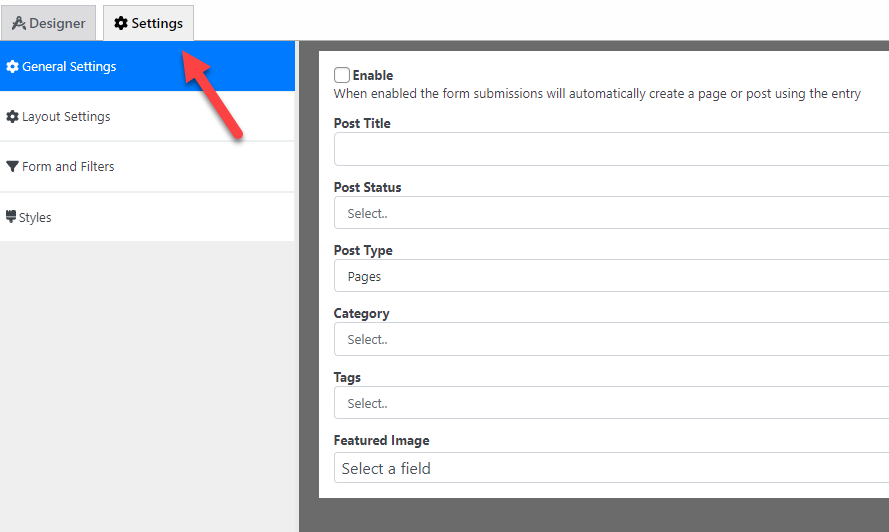Click the Form and Filters funnel icon
This screenshot has height=532, width=889.
coord(12,166)
